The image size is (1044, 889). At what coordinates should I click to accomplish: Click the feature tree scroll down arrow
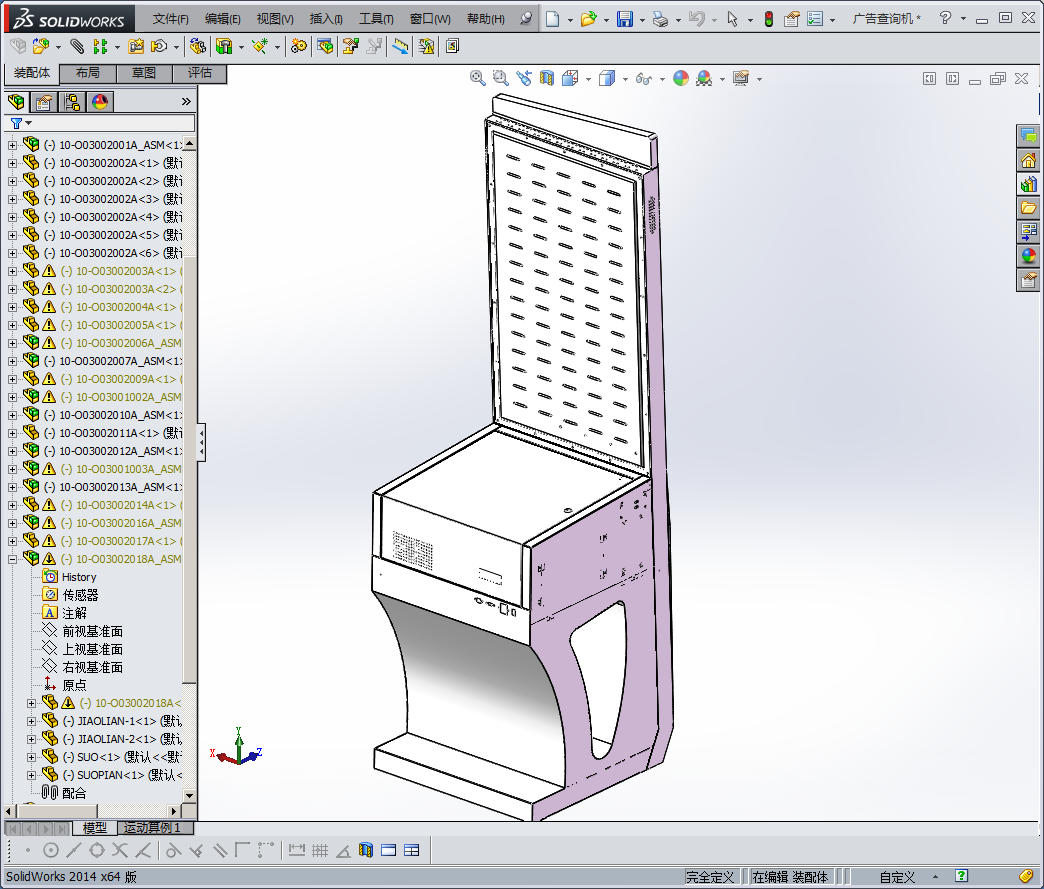coord(189,795)
